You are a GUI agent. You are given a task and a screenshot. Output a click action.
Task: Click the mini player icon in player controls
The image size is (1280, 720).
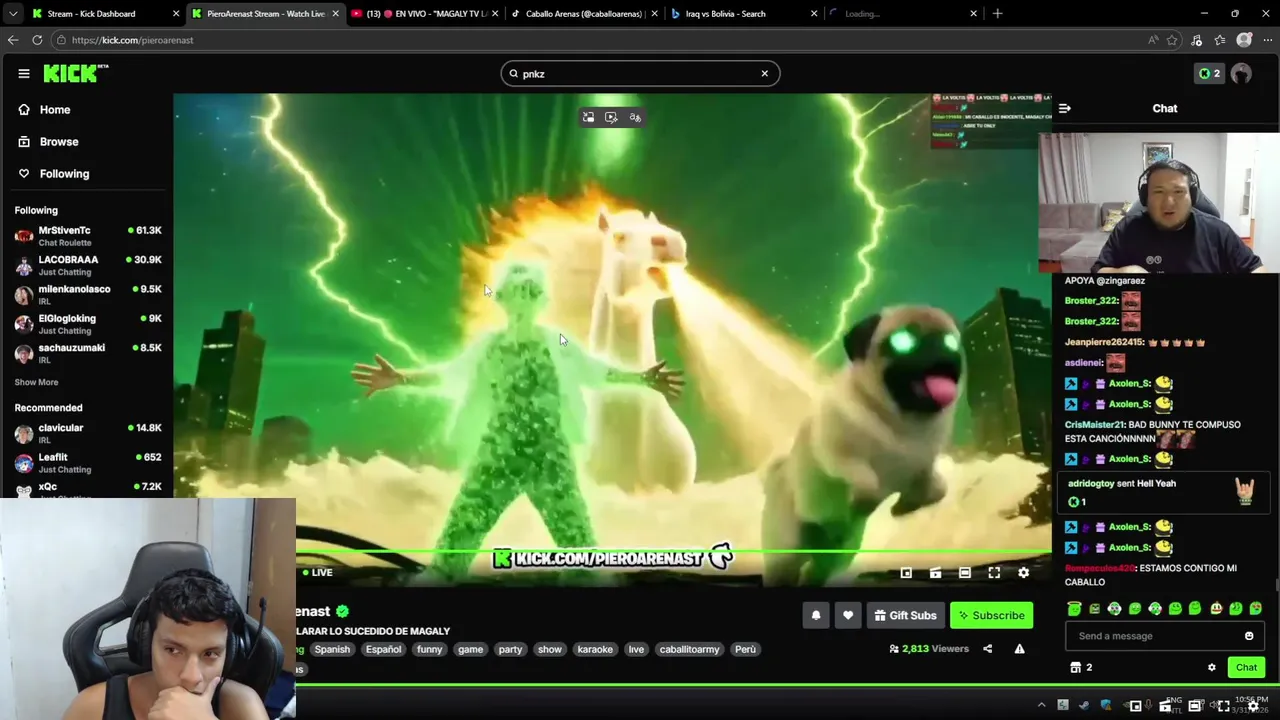pos(906,573)
